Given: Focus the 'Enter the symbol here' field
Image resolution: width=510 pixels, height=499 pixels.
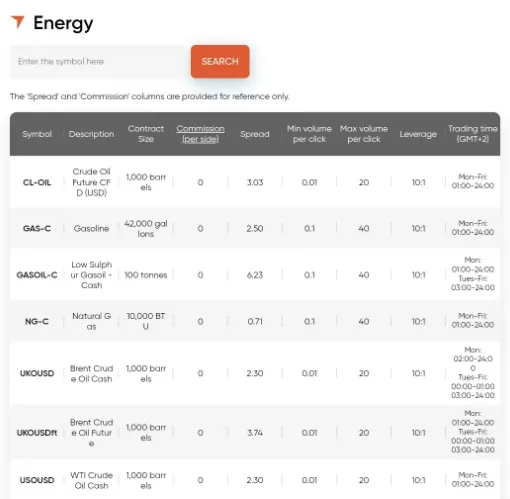Looking at the screenshot, I should pos(100,62).
